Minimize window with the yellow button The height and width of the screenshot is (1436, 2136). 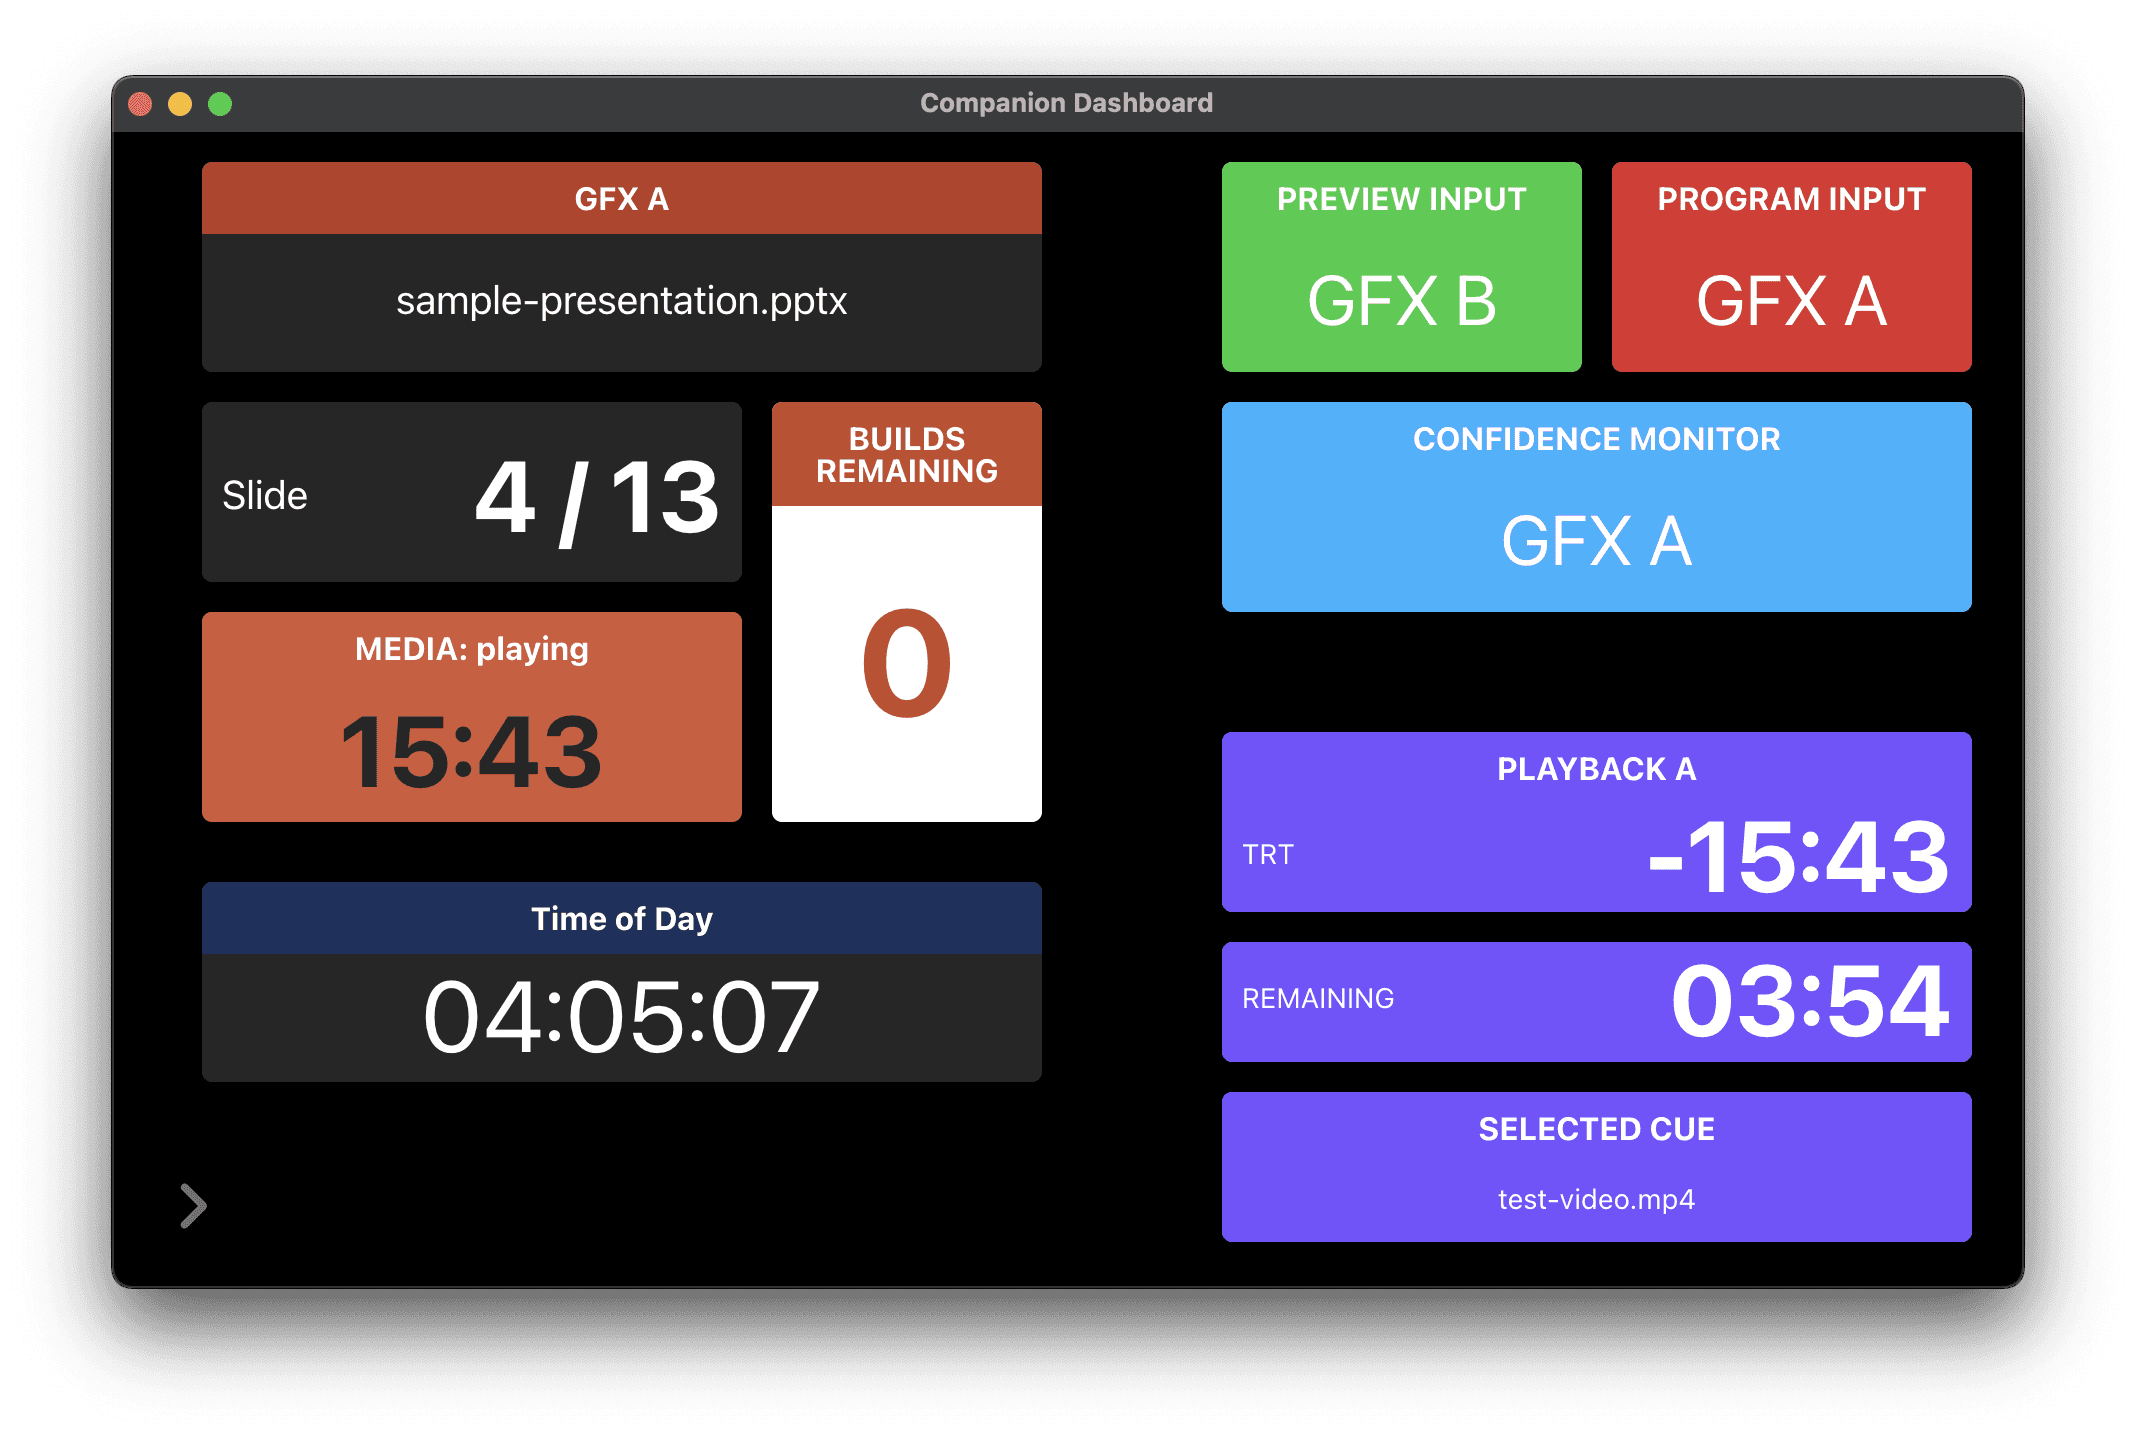pos(180,104)
